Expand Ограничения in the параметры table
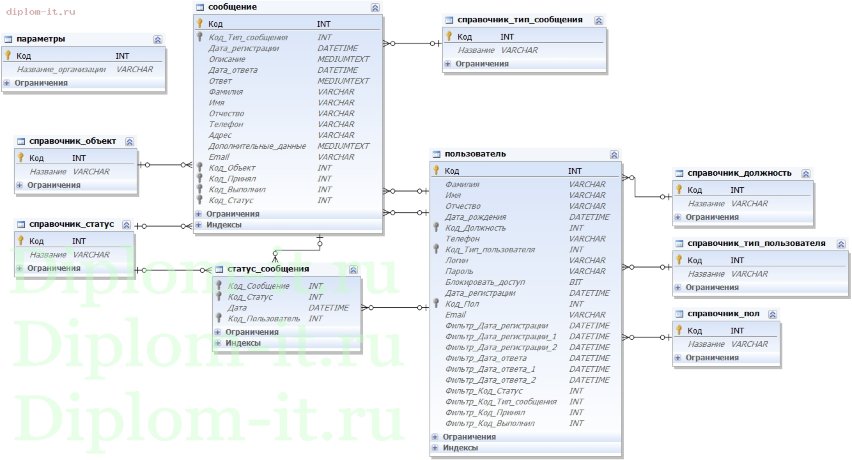Screen dimensions: 852x460 pyautogui.click(x=8, y=83)
